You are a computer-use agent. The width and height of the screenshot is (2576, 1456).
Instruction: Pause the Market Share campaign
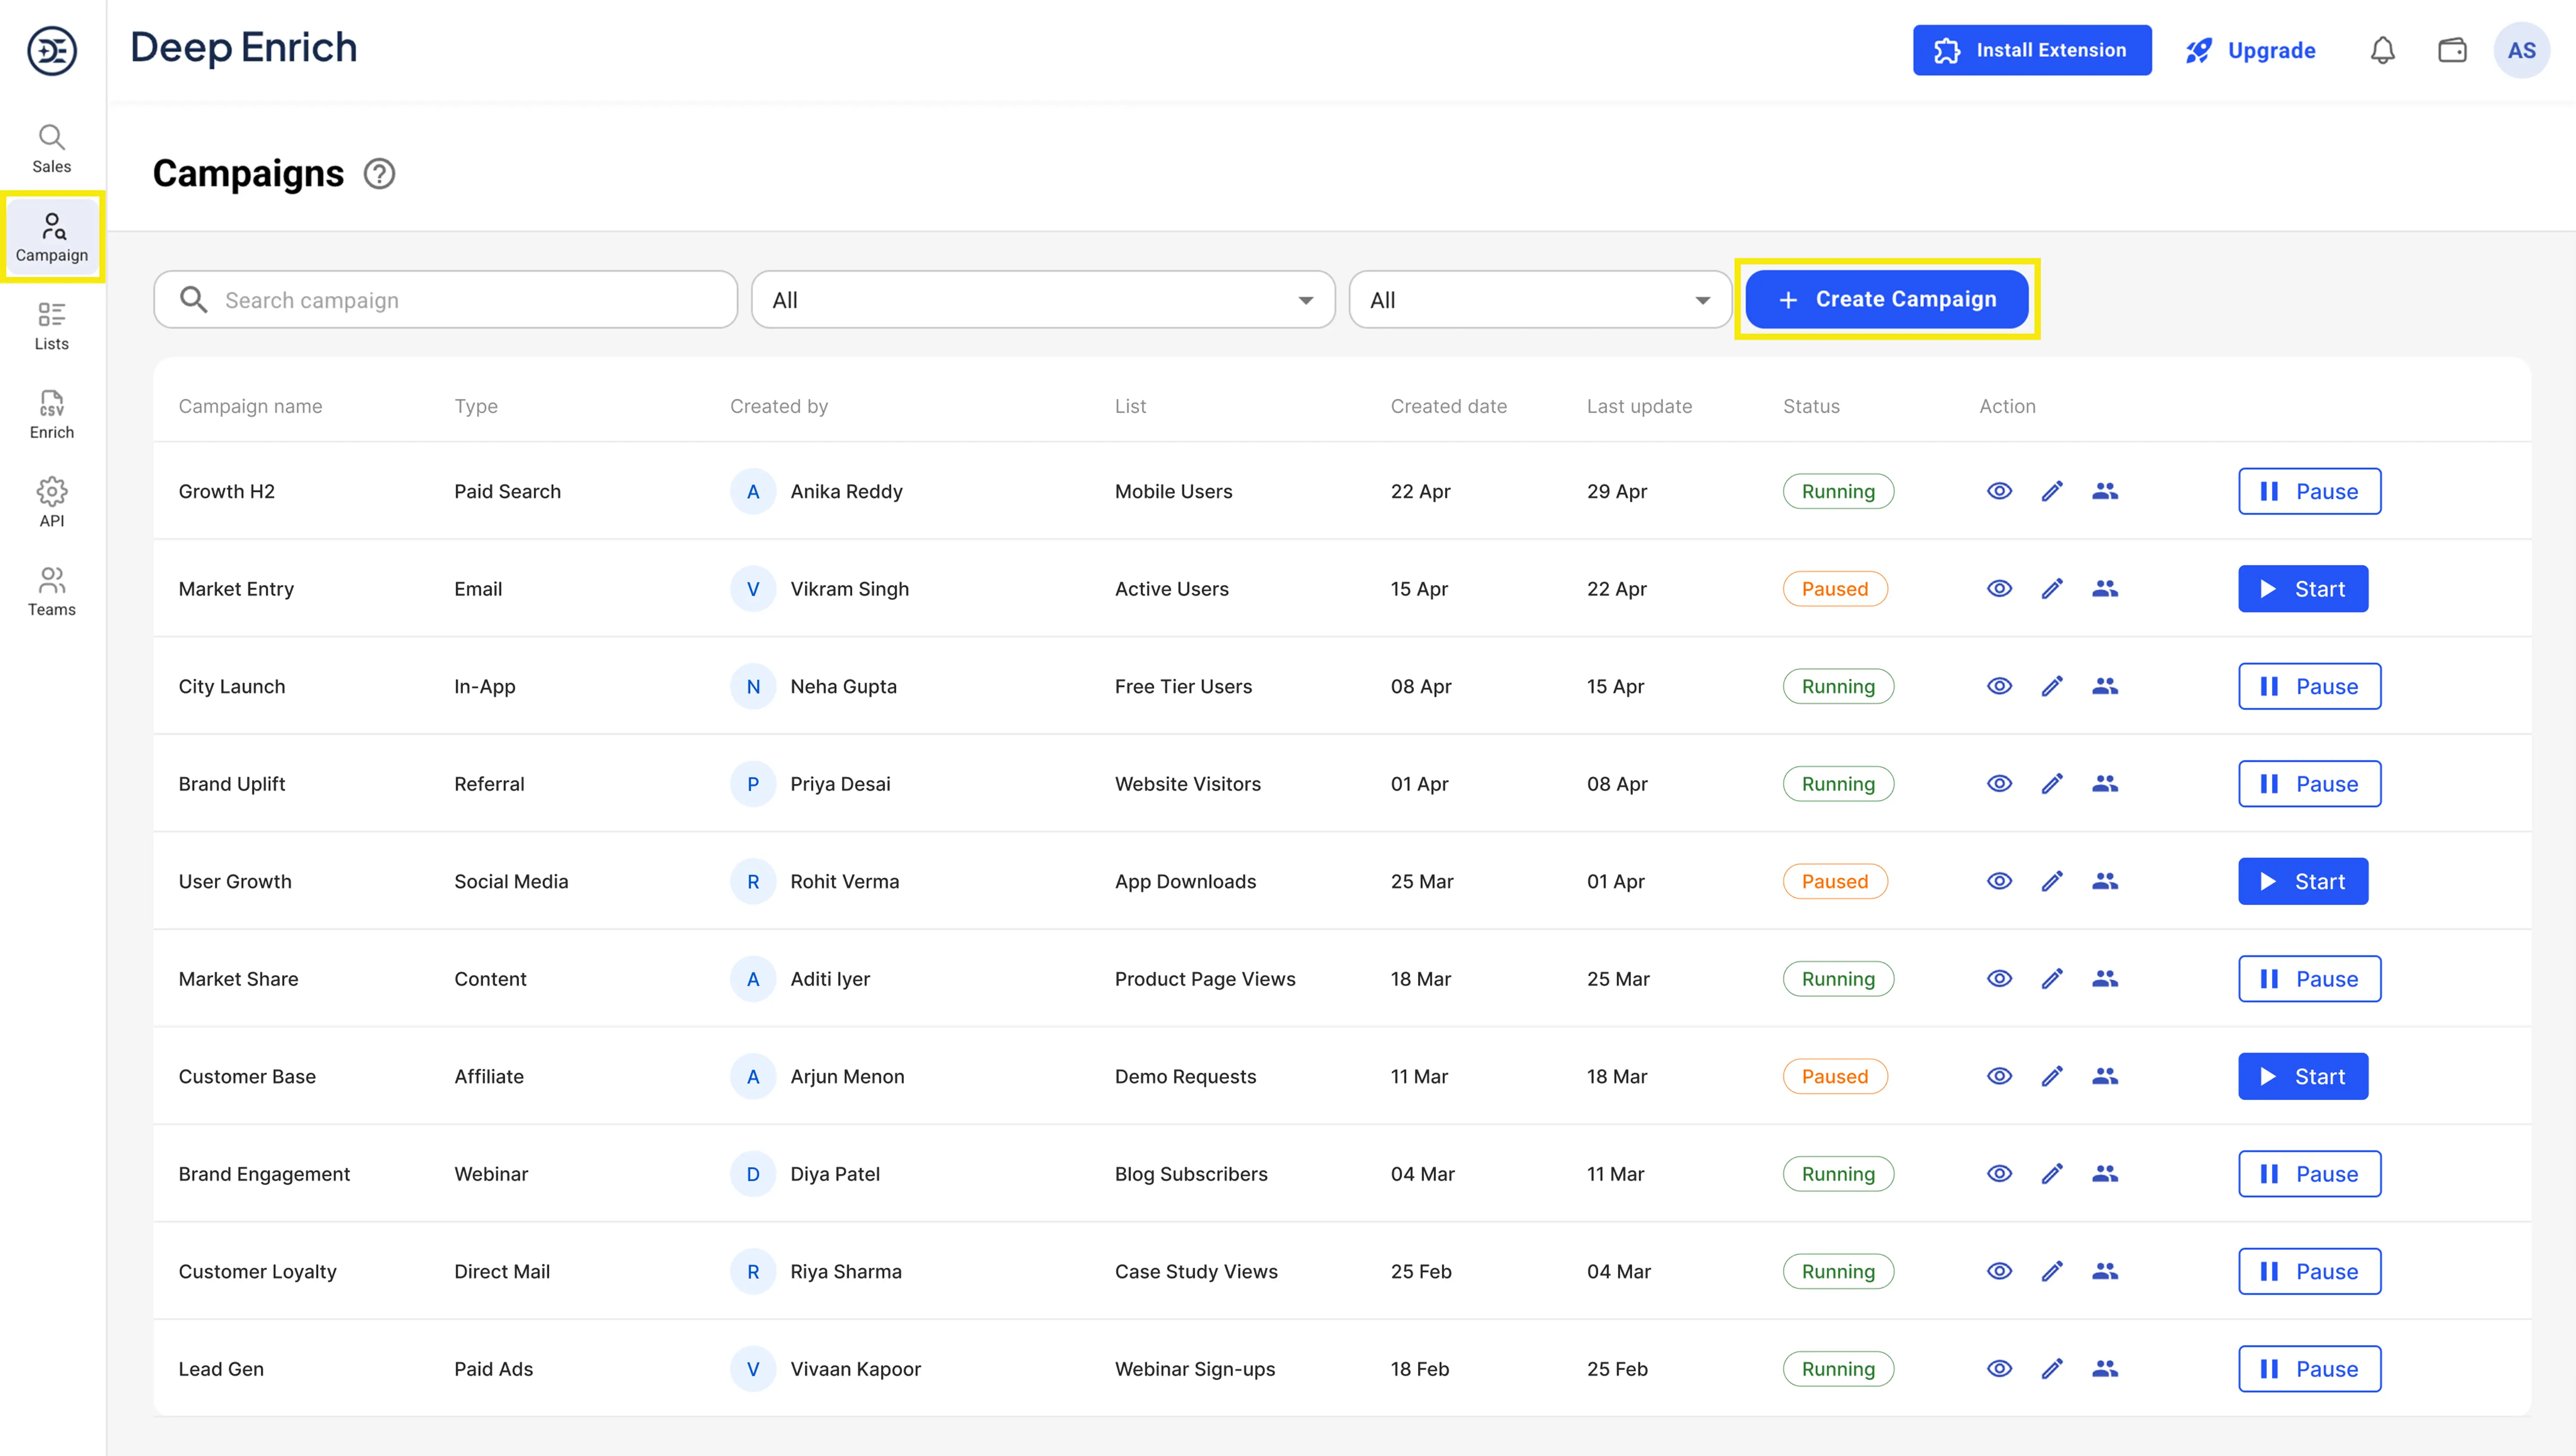pos(2309,979)
